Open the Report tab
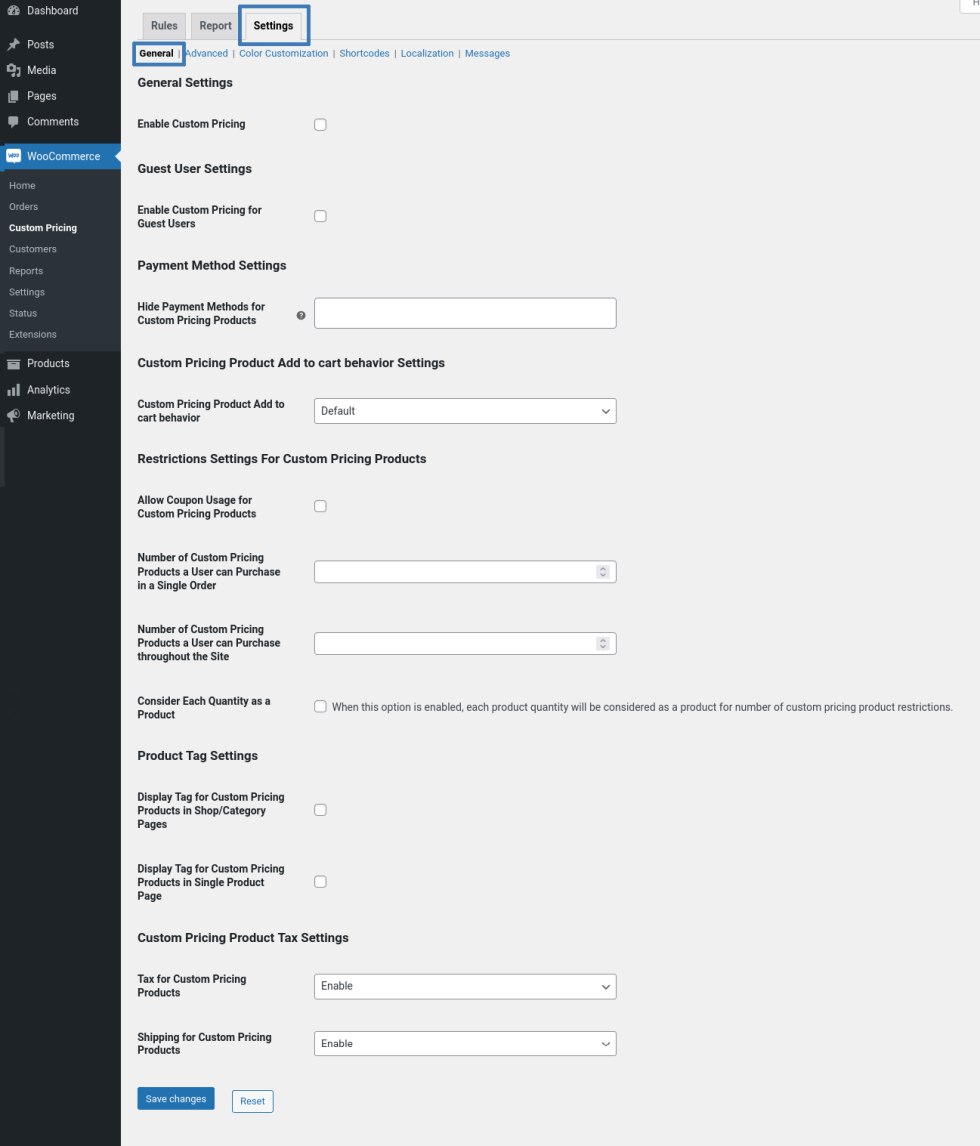Image resolution: width=980 pixels, height=1146 pixels. point(215,26)
